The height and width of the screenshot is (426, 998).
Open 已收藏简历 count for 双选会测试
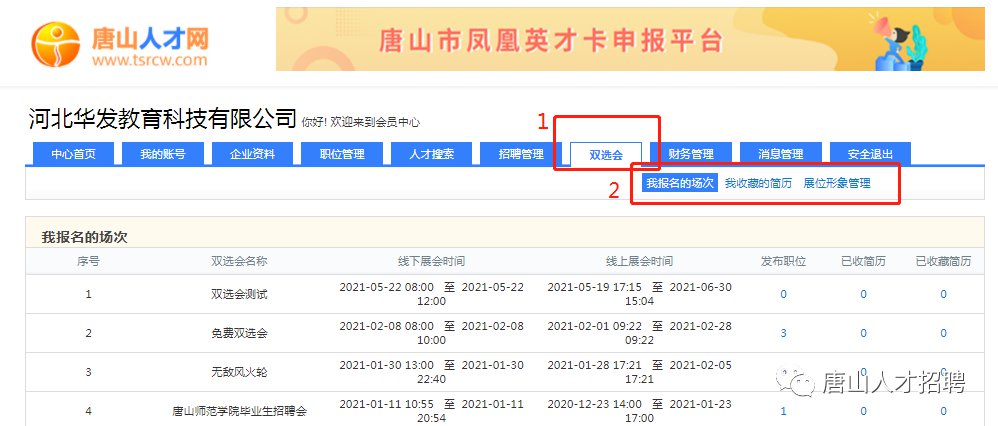click(x=943, y=294)
